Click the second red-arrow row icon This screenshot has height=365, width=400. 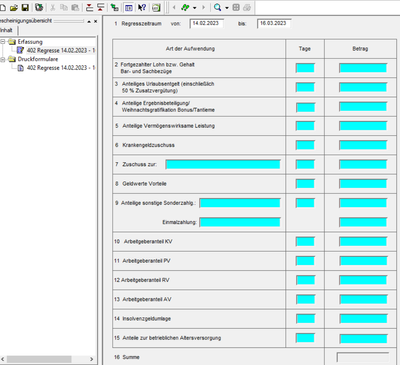coord(100,7)
